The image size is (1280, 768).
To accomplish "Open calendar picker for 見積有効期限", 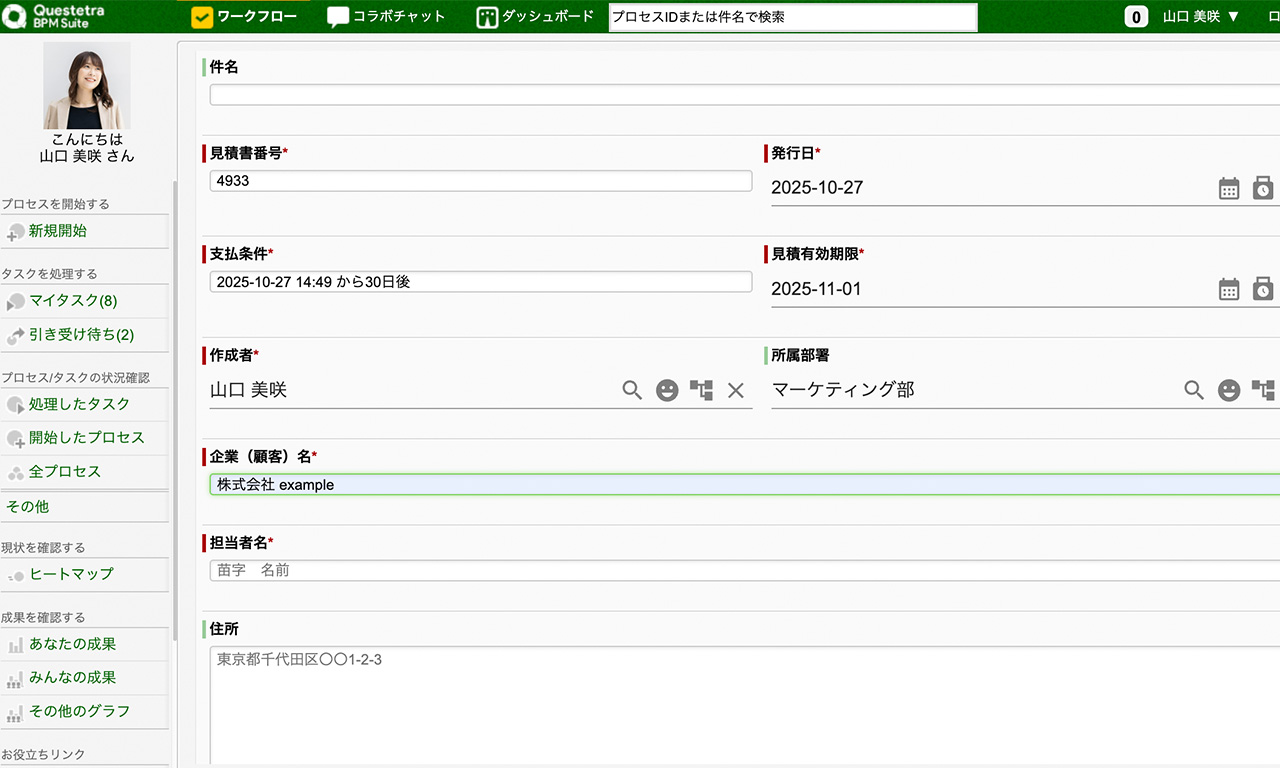I will (1229, 289).
